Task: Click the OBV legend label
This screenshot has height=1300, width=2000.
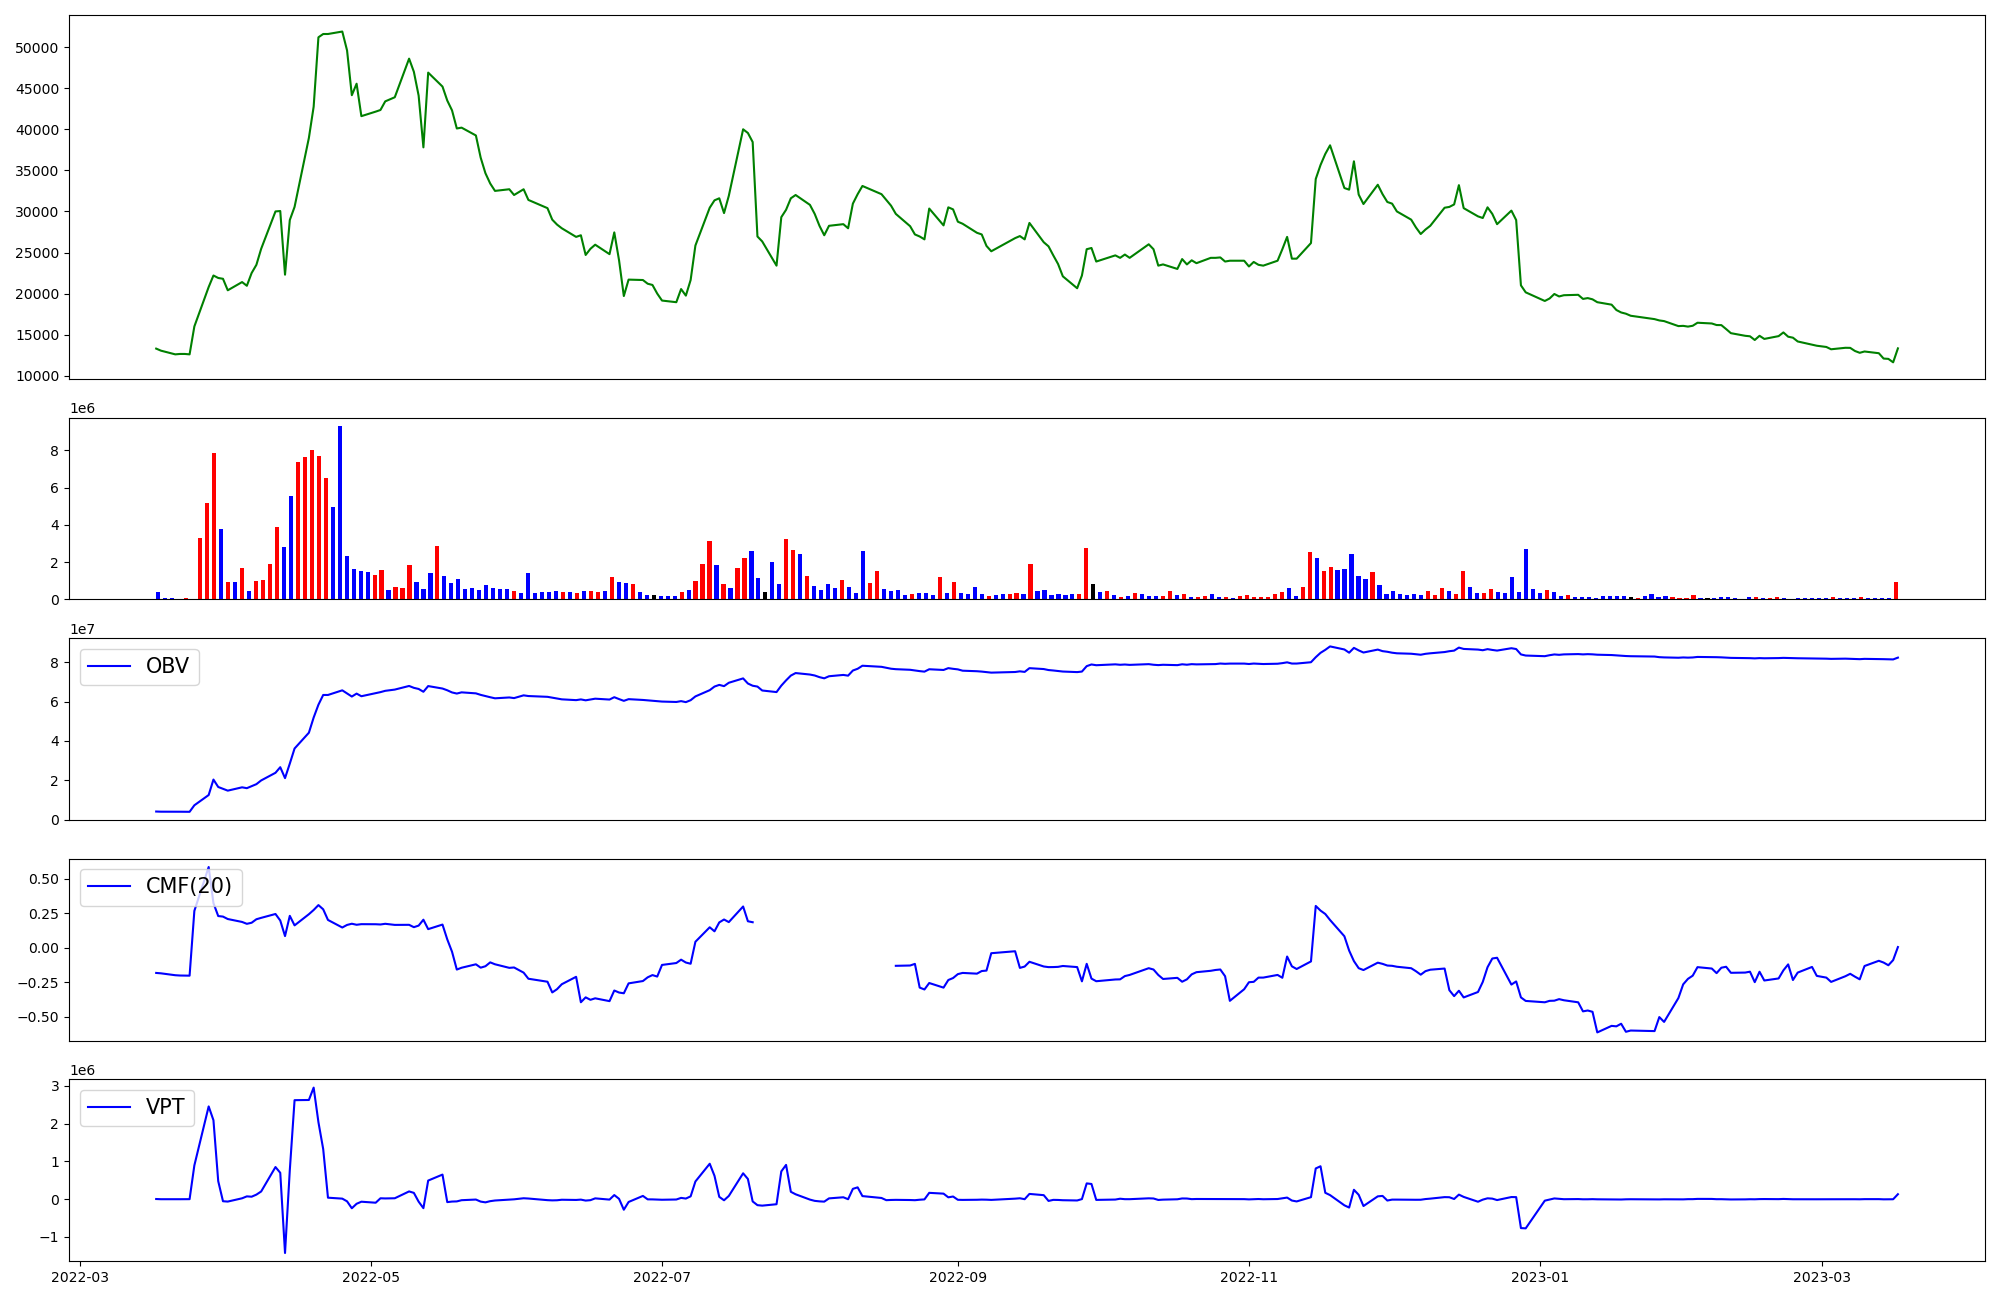Action: coord(167,666)
